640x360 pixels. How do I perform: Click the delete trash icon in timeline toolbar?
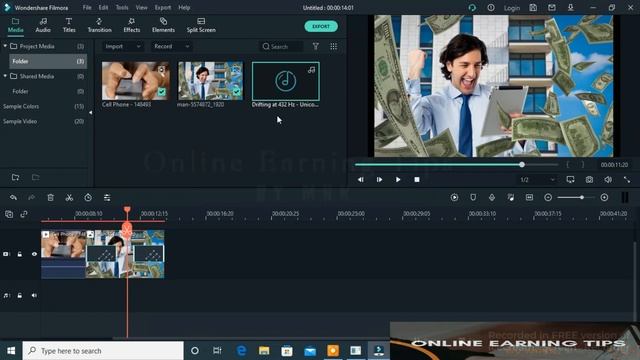point(51,198)
